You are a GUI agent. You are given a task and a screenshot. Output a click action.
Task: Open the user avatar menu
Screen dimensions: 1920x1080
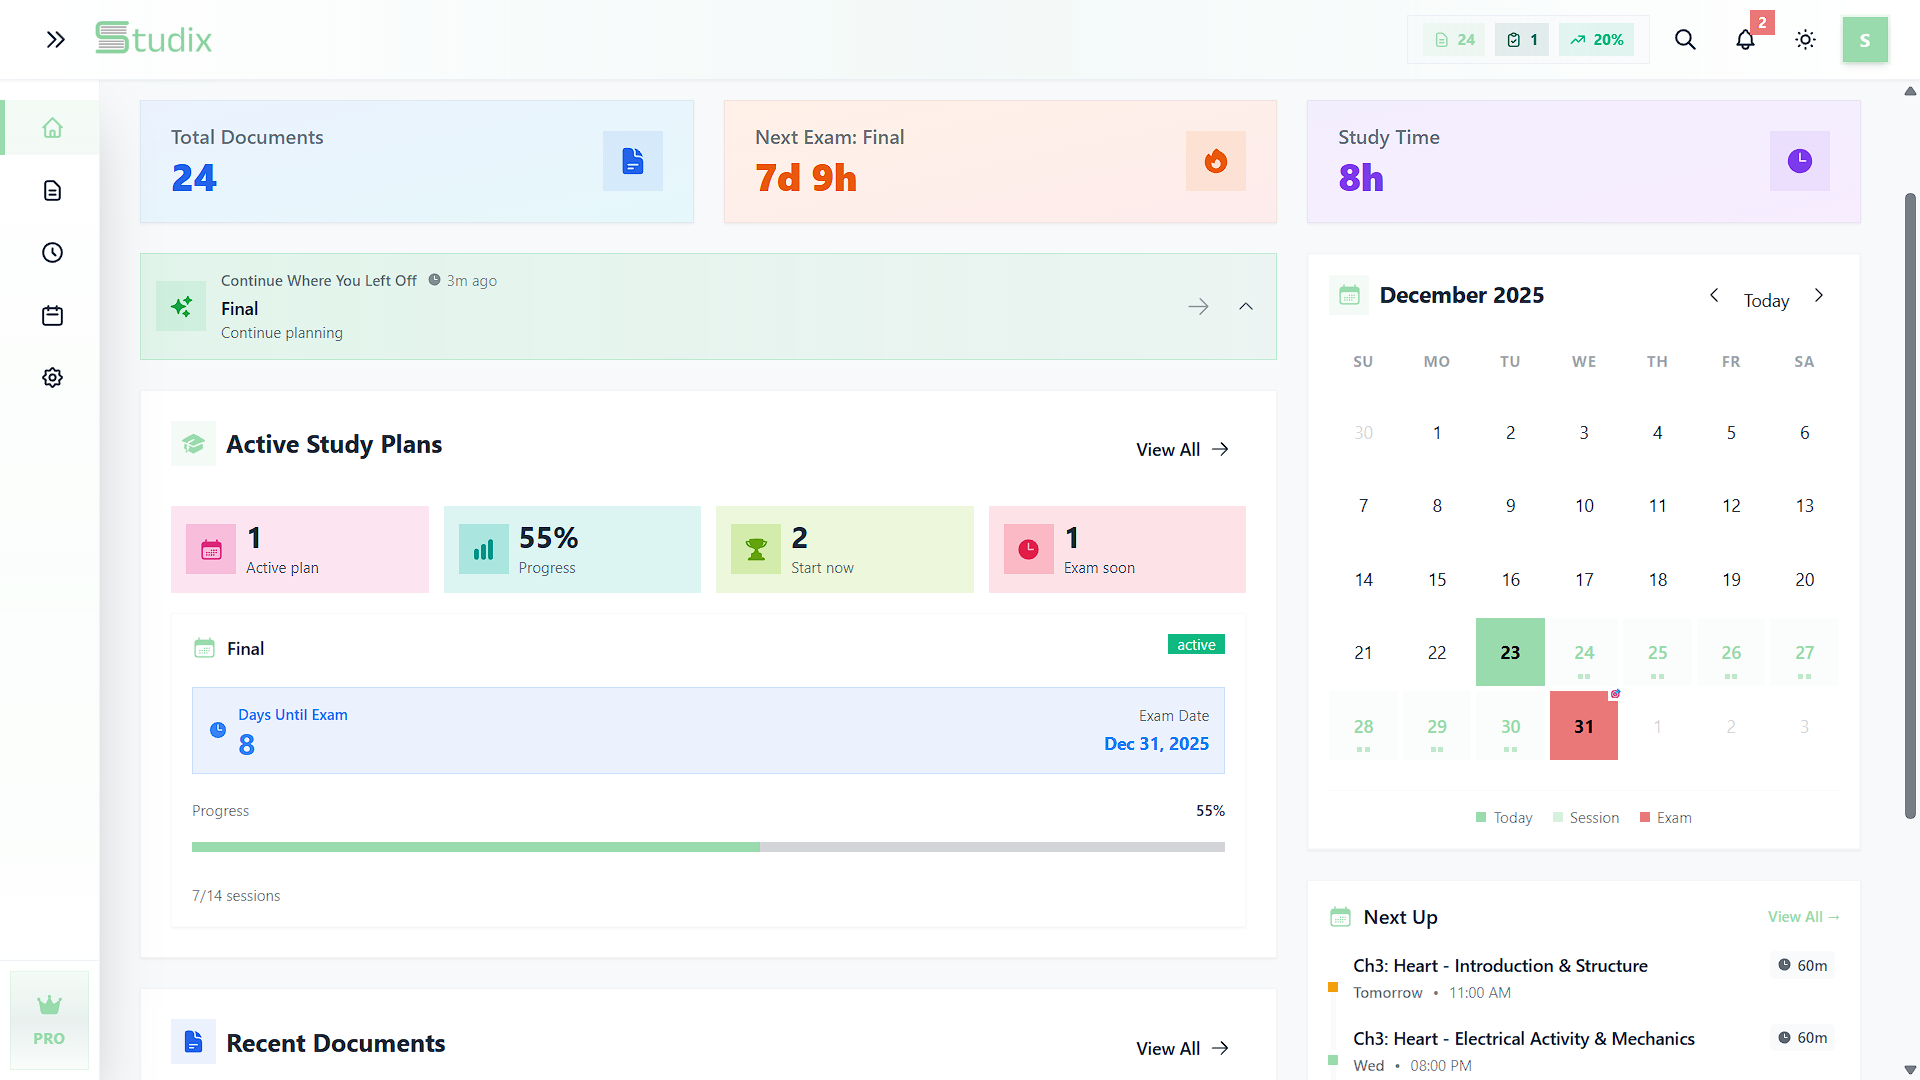point(1864,40)
